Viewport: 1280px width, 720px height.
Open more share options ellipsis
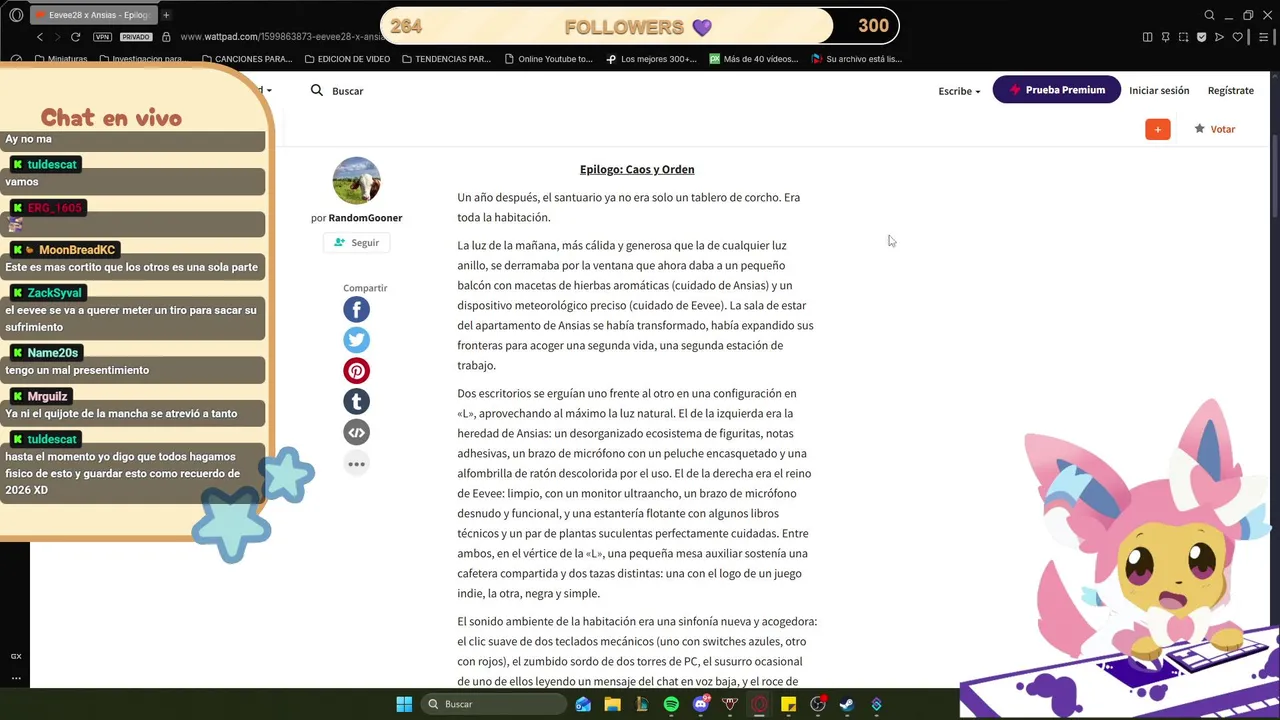[x=356, y=464]
